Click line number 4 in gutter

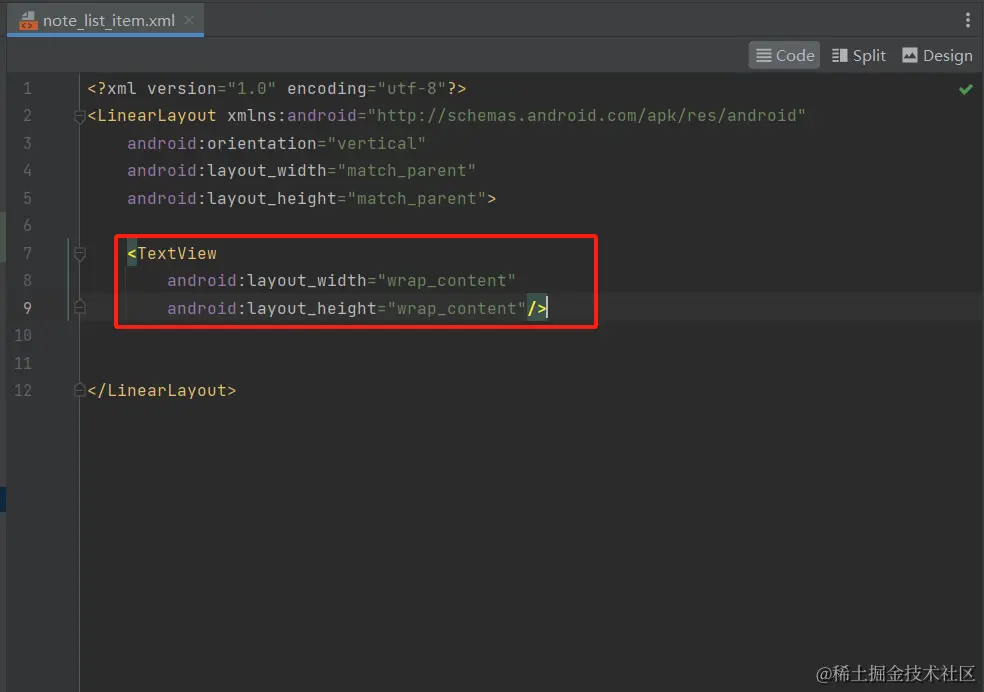pyautogui.click(x=27, y=171)
